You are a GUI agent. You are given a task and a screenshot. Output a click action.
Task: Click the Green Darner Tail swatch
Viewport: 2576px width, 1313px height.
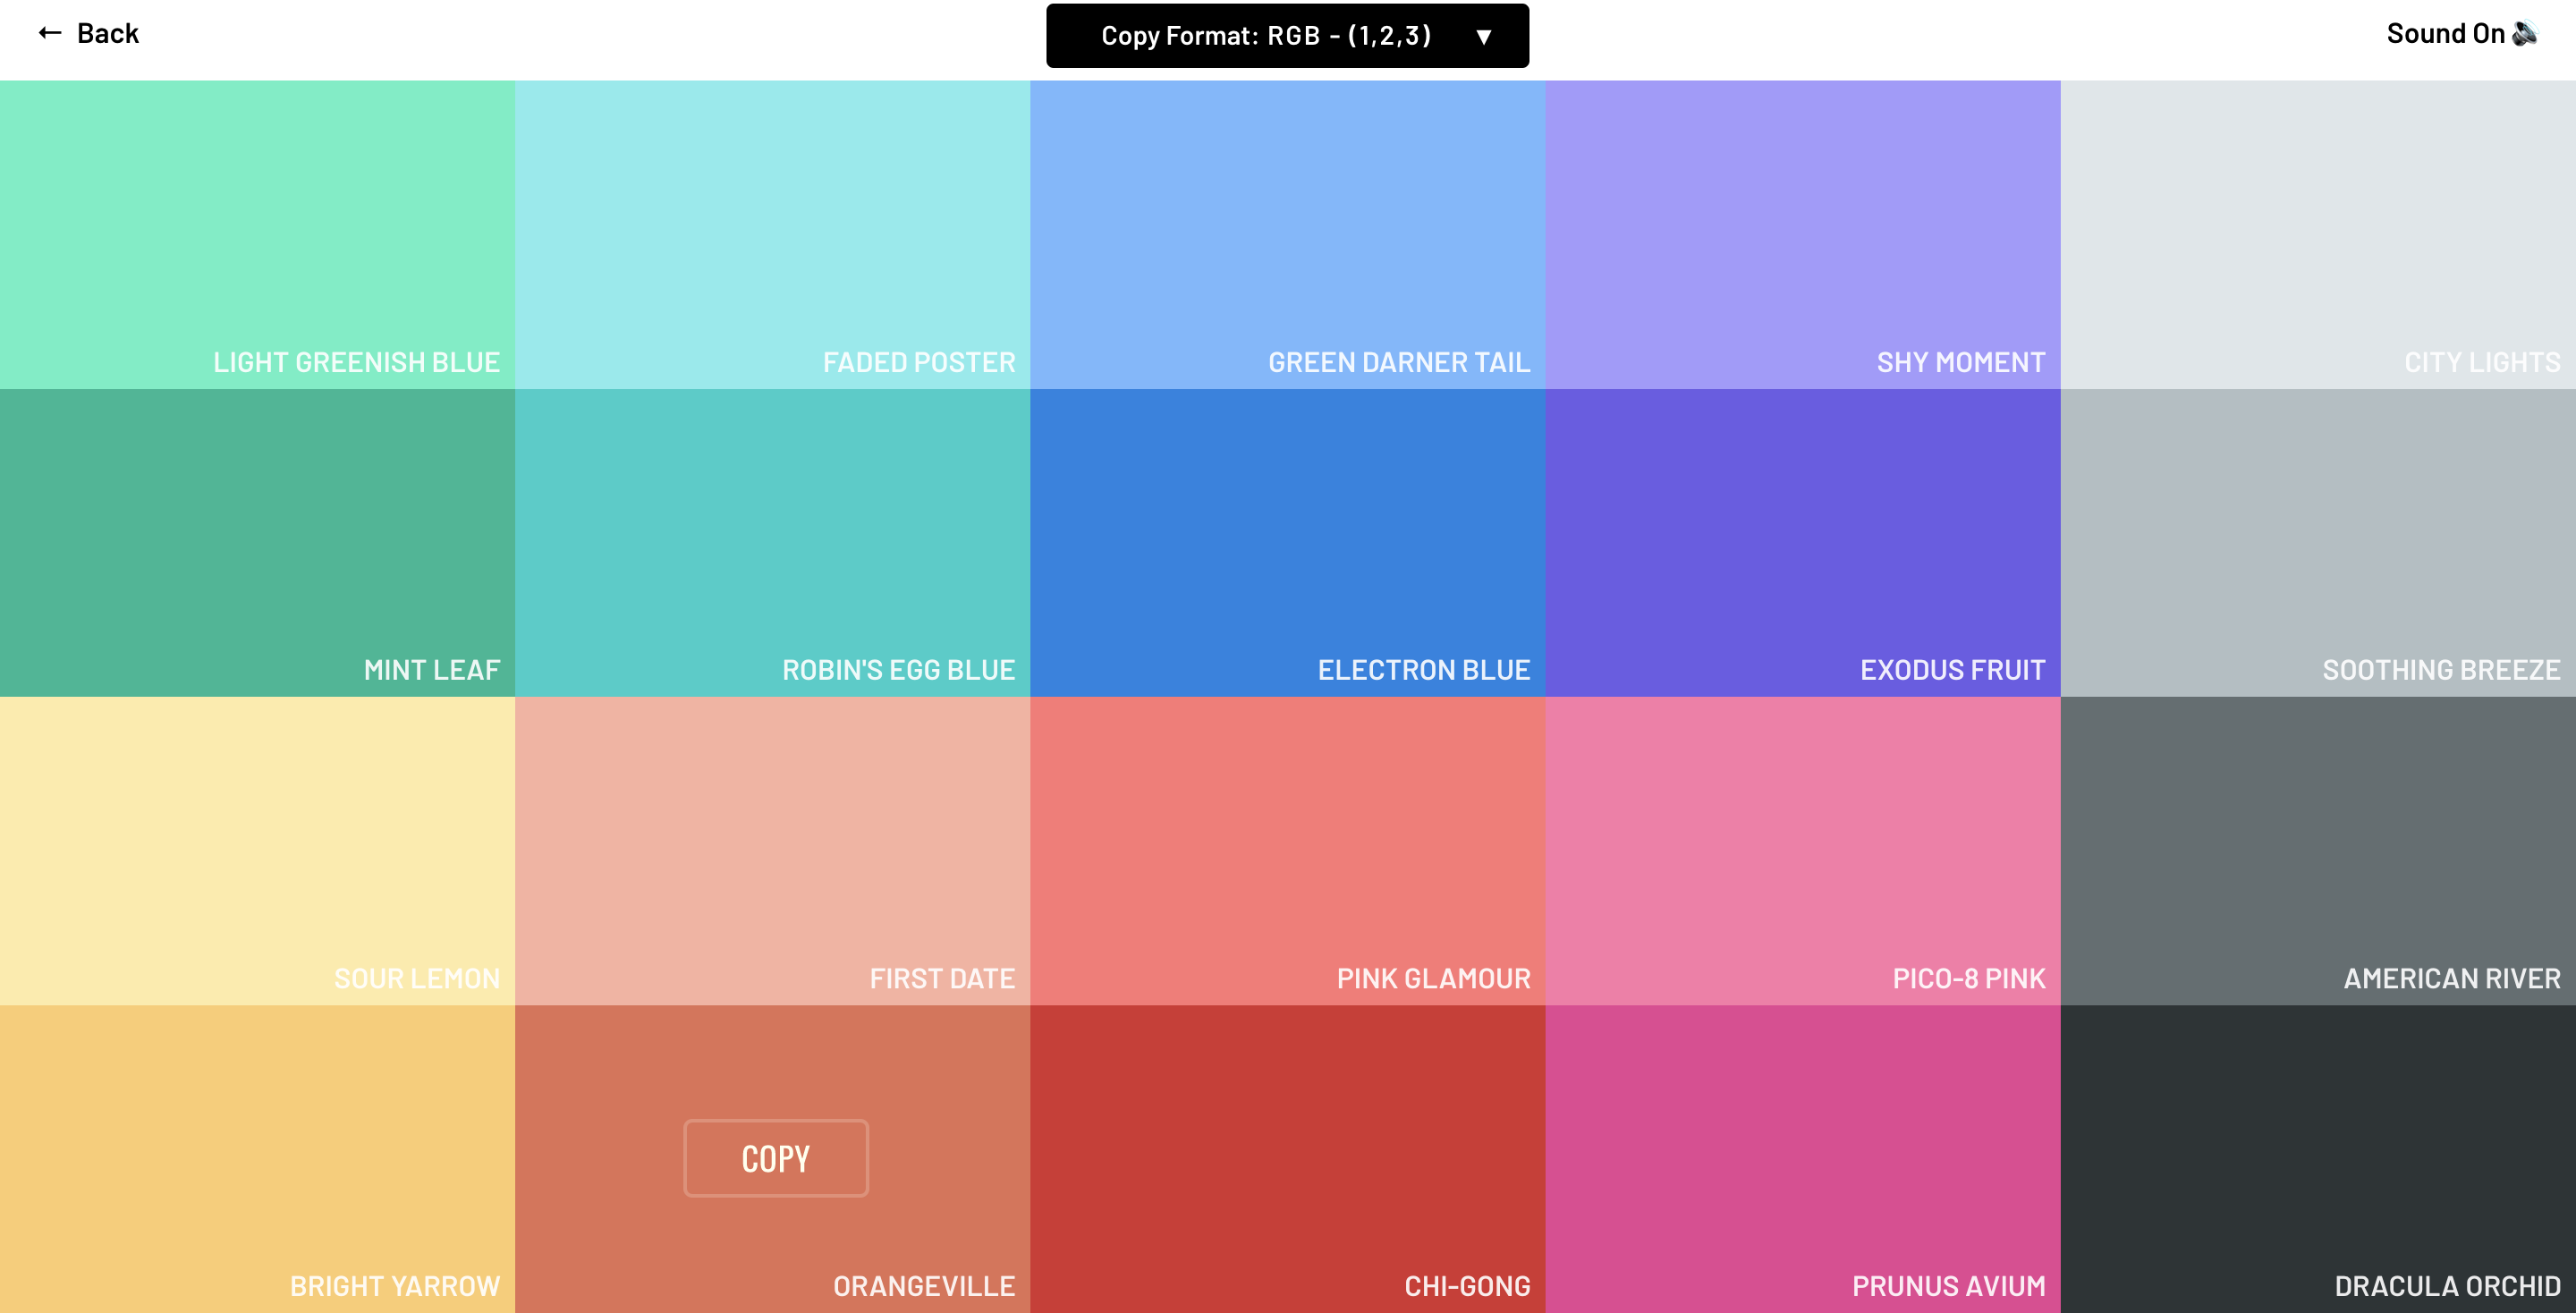1287,234
